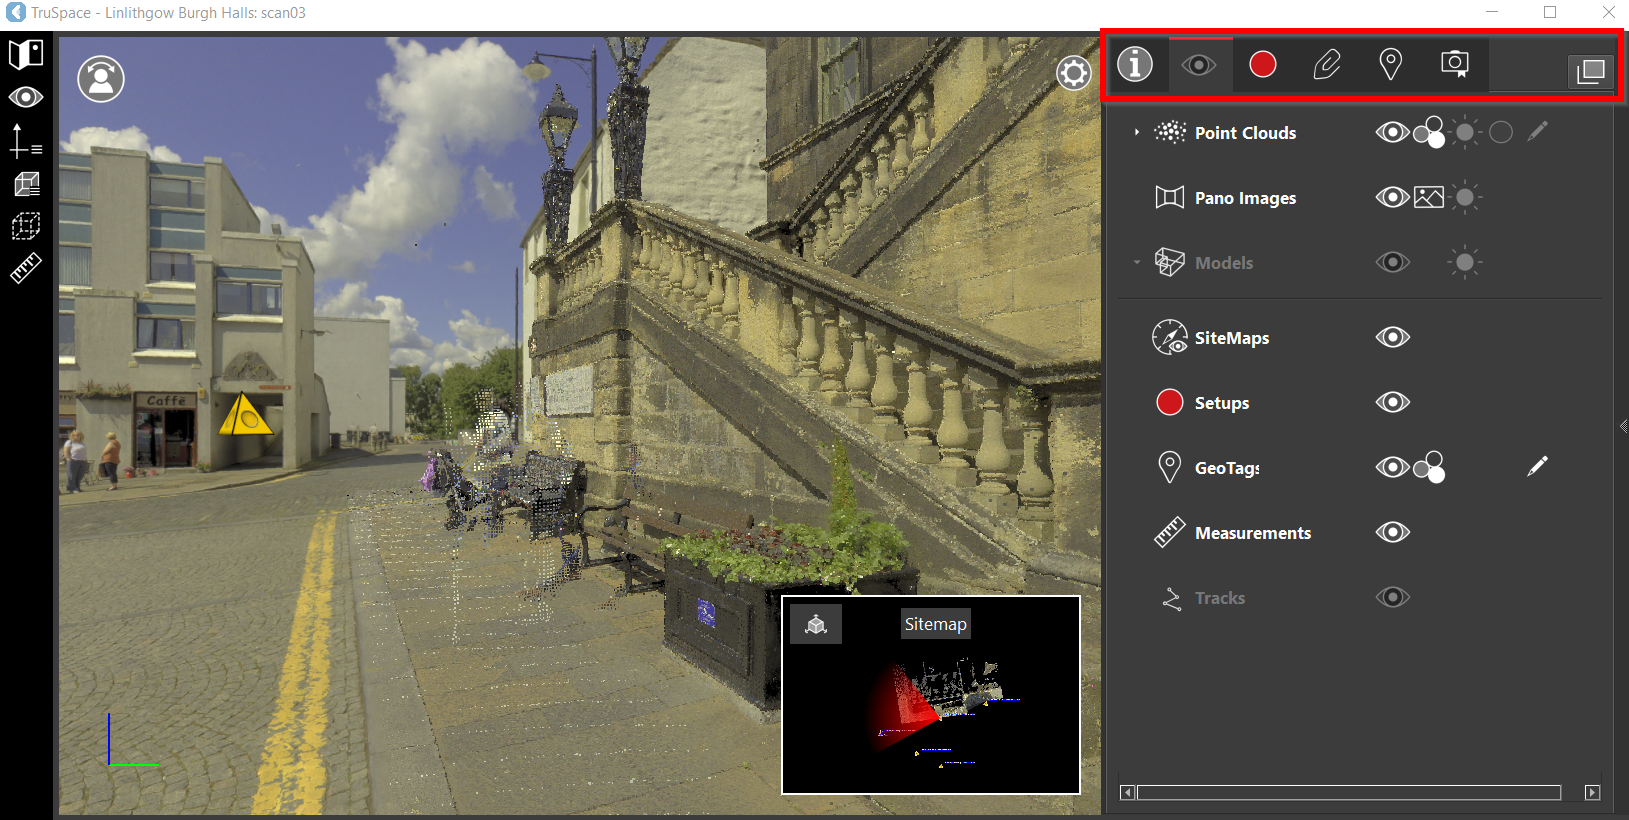Image resolution: width=1629 pixels, height=820 pixels.
Task: Click the horizontal scrollbar right arrow
Action: point(1593,793)
